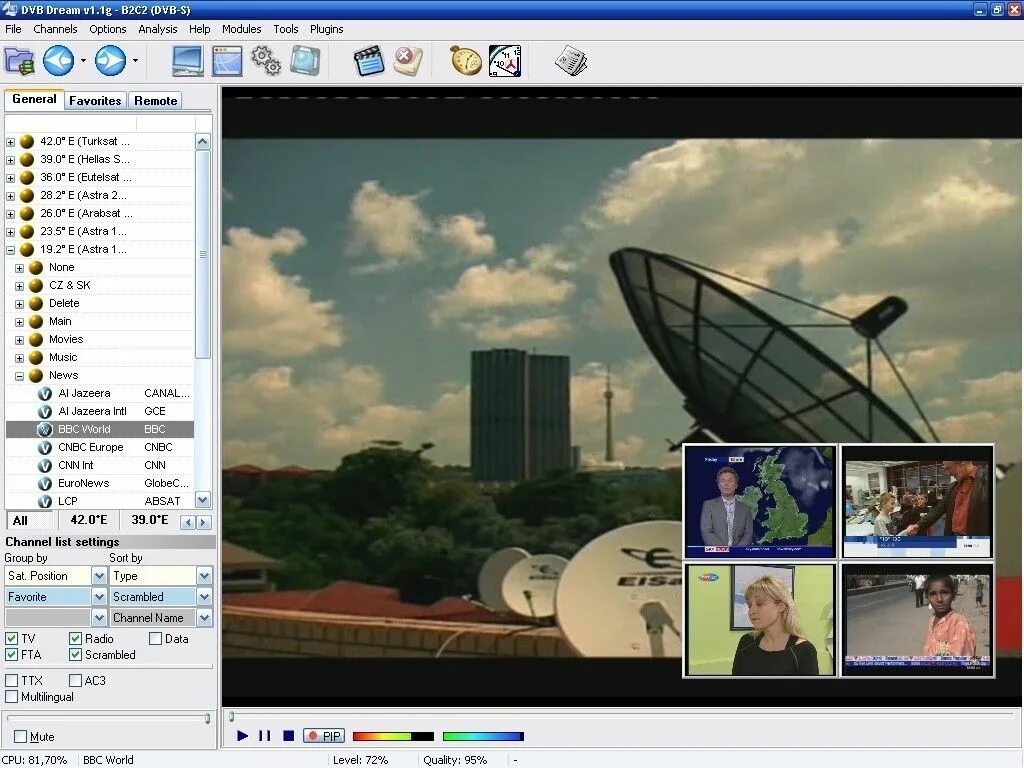Expand the 28.2° E Astra 2 satellite
This screenshot has height=768, width=1024.
click(10, 196)
